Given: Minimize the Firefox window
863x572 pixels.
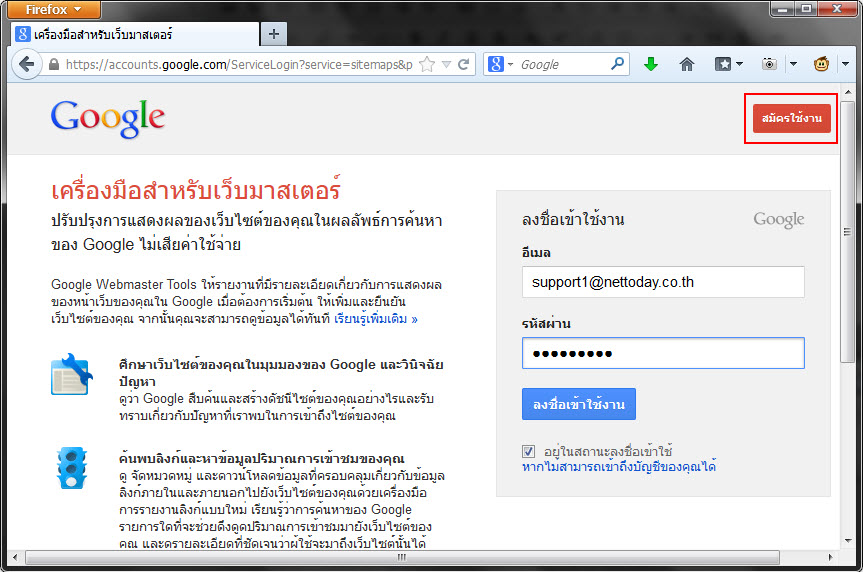Looking at the screenshot, I should (782, 9).
